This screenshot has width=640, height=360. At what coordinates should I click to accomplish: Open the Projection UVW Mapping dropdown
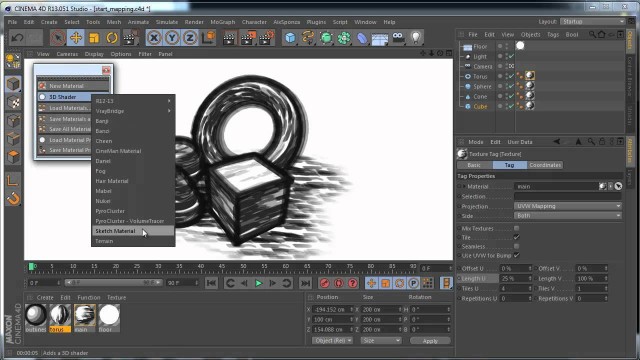point(568,206)
